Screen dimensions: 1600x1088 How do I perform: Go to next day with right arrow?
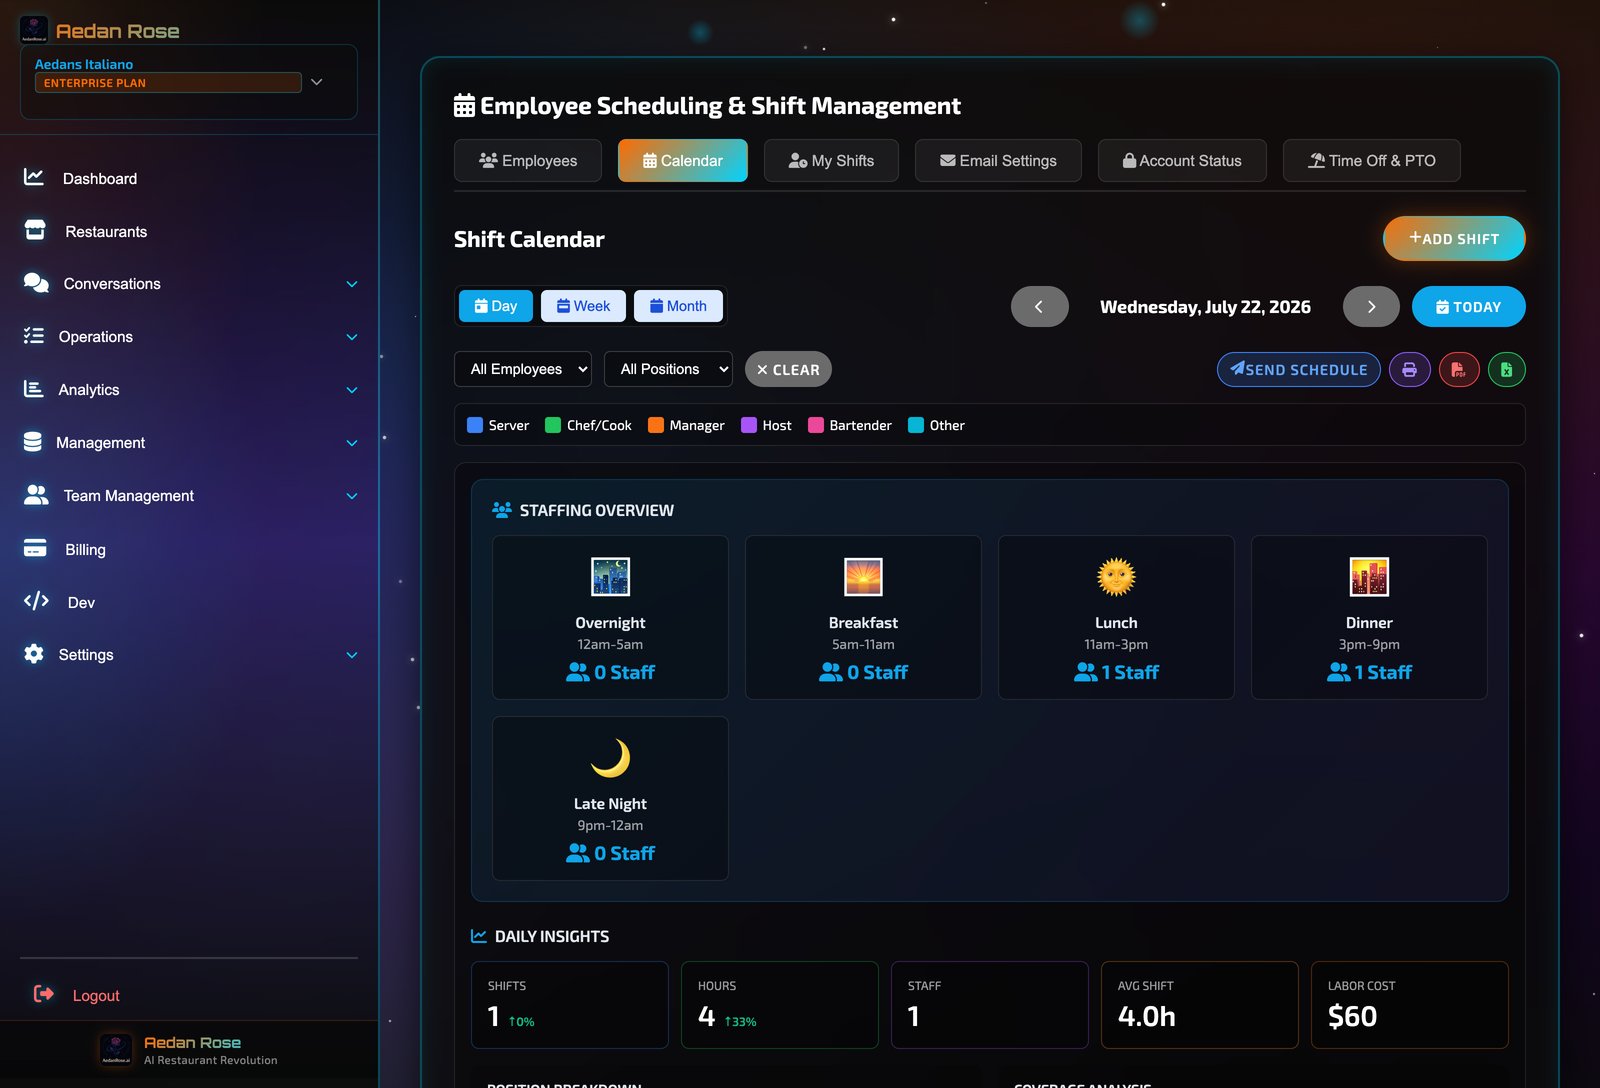coord(1371,307)
